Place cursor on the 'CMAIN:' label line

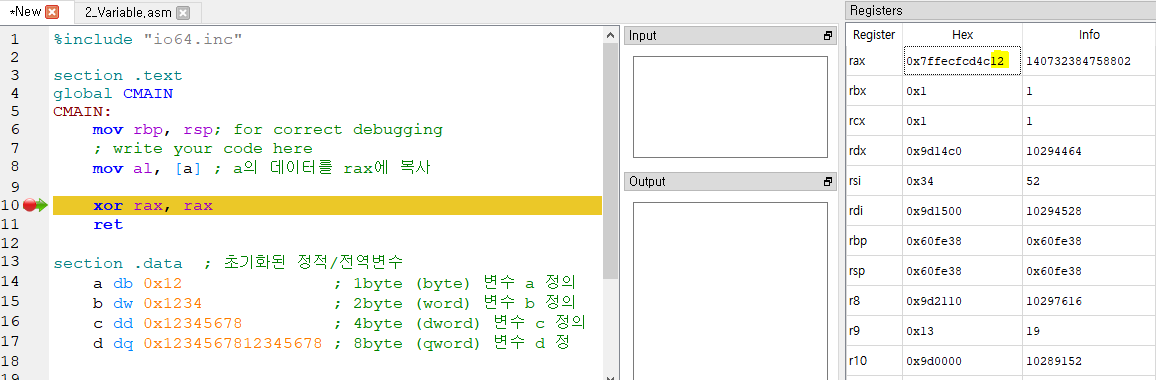(82, 111)
